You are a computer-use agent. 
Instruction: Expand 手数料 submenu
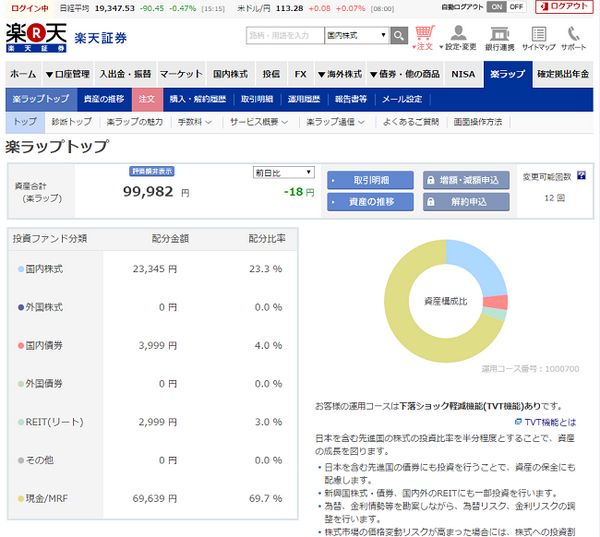point(194,122)
